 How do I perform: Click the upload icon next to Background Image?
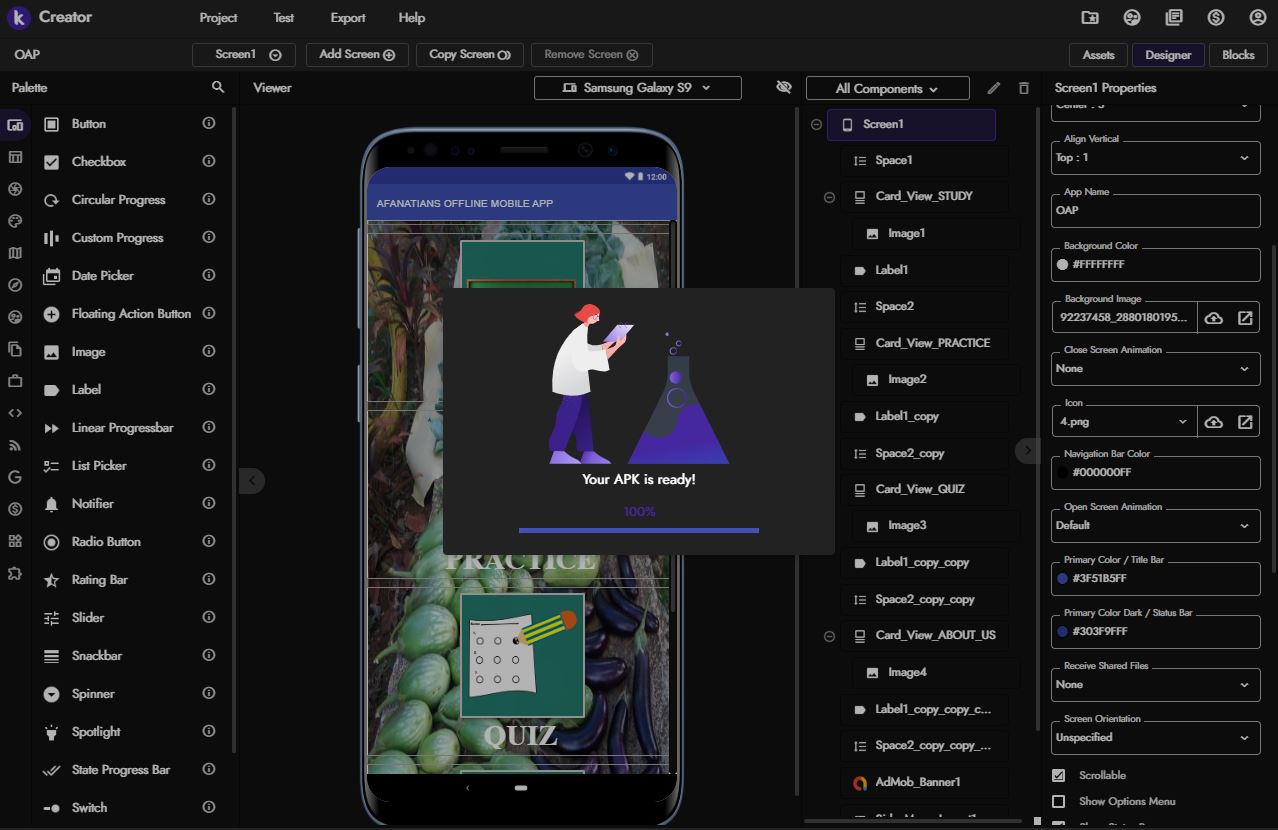(1213, 318)
